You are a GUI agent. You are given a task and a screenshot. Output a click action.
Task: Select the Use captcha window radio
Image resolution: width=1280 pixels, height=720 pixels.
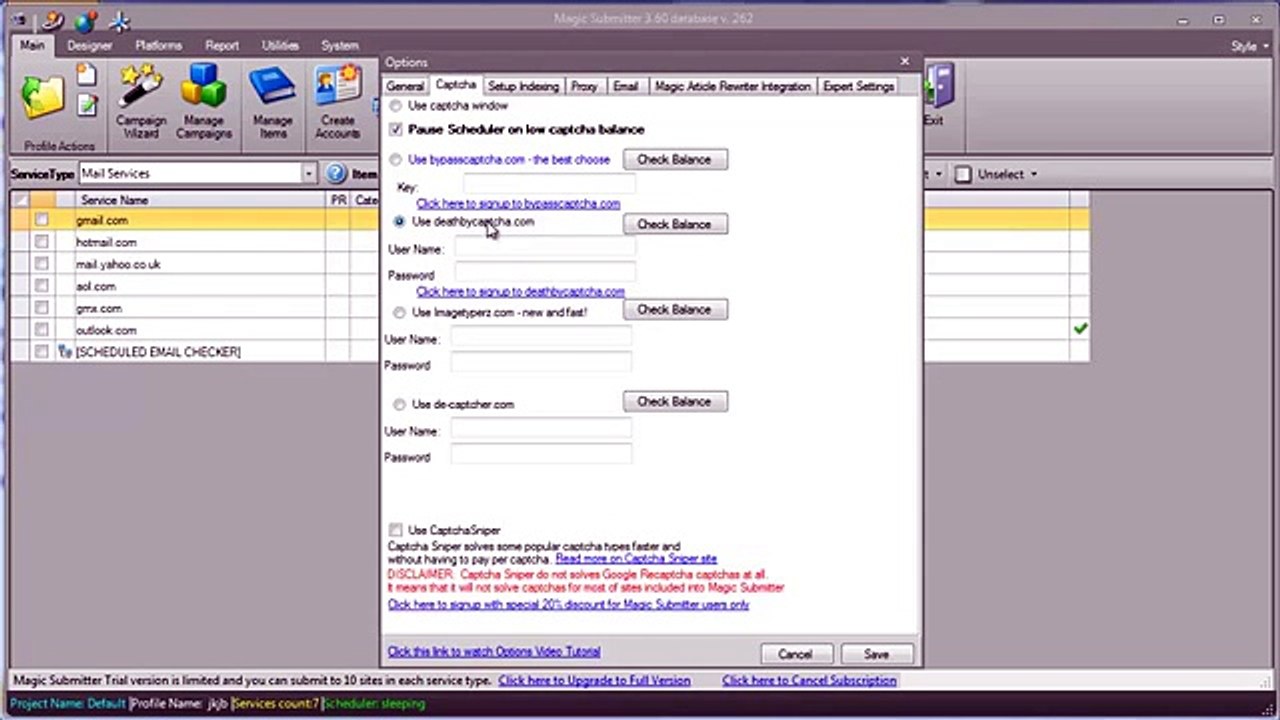coord(397,106)
